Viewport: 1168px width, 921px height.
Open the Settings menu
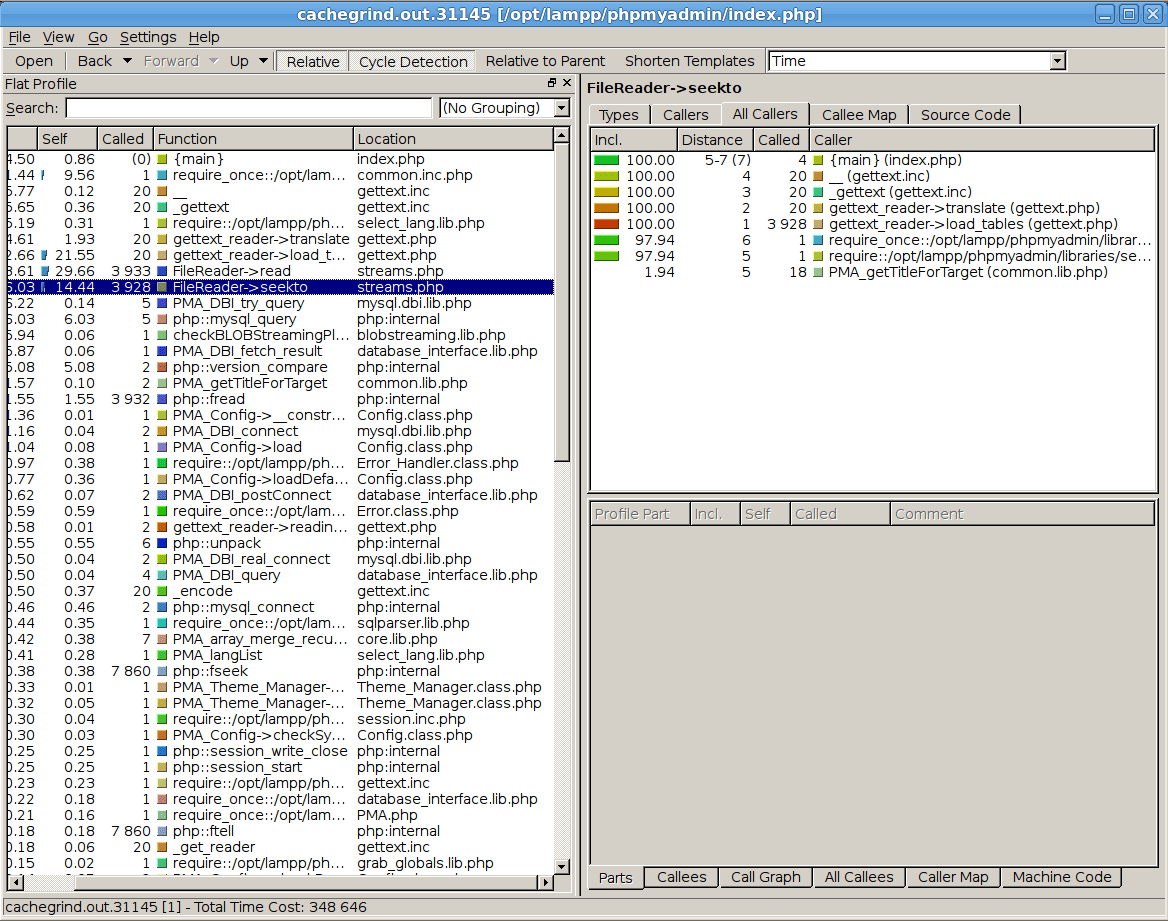(x=148, y=37)
